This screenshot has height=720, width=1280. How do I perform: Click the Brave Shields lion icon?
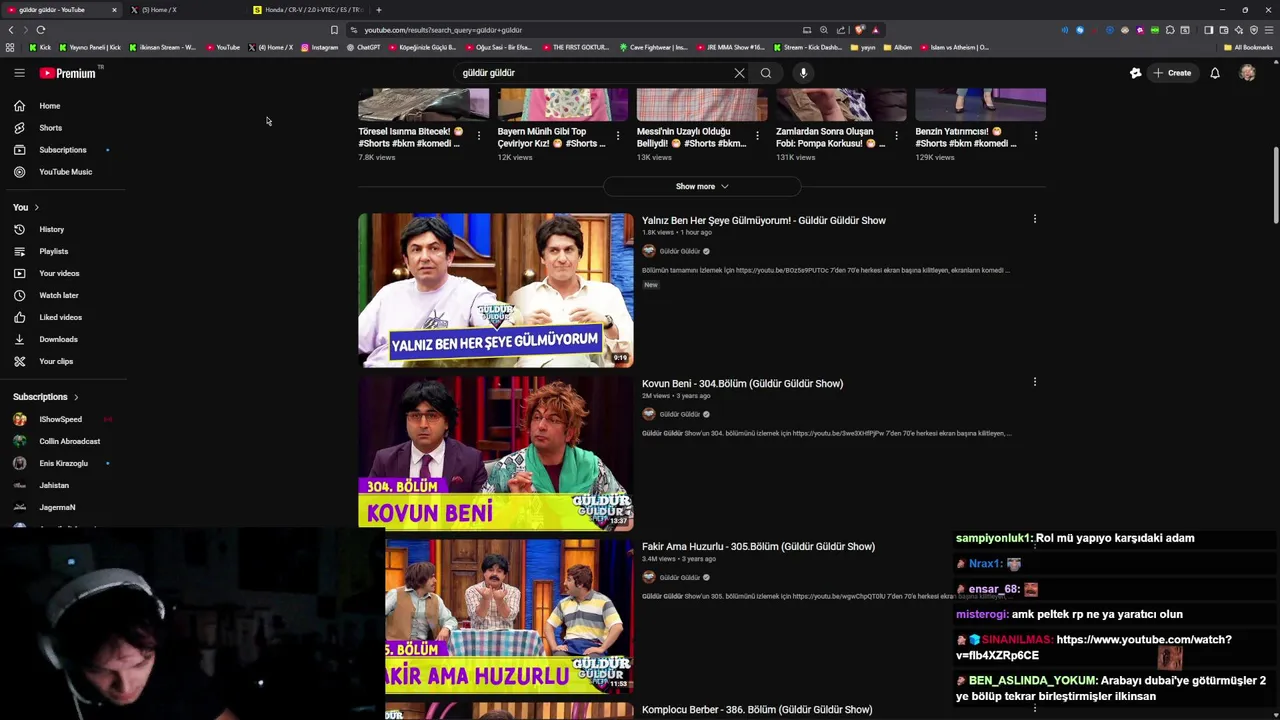click(x=860, y=30)
